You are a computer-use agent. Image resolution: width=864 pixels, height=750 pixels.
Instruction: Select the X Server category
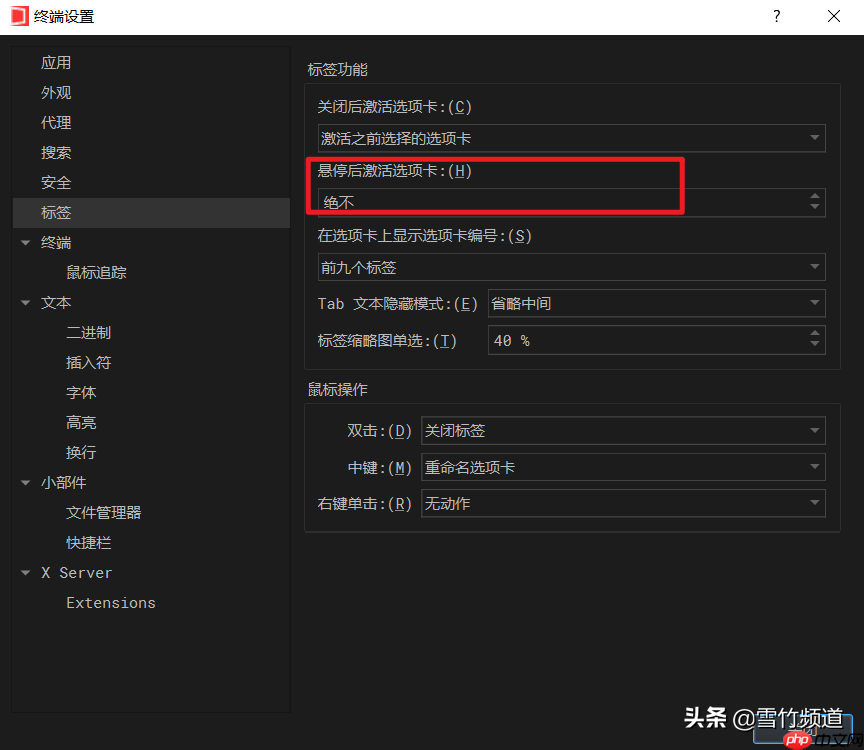(x=77, y=573)
